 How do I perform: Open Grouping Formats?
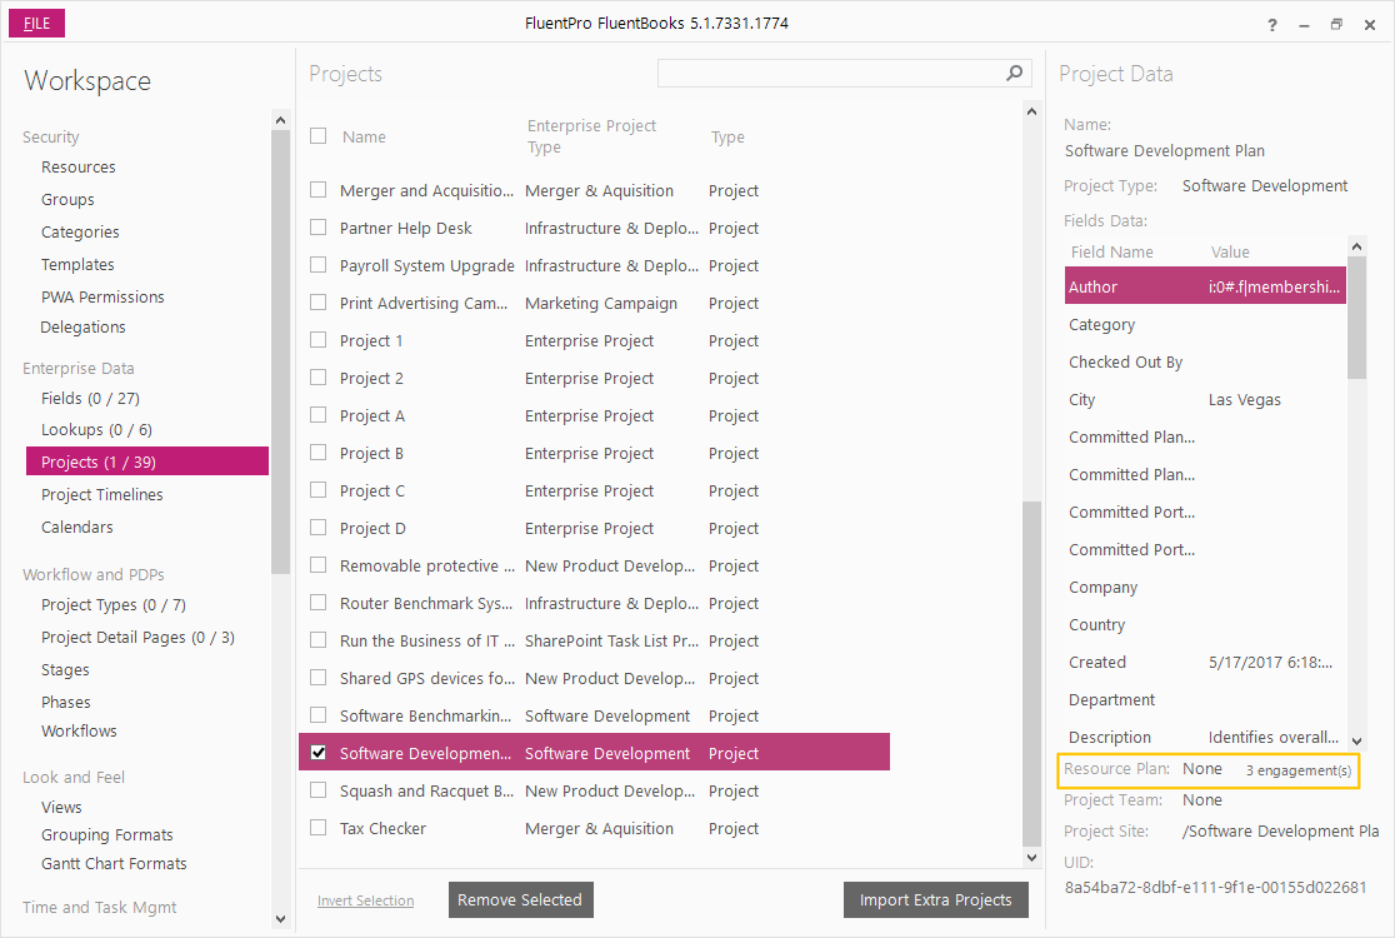point(107,835)
